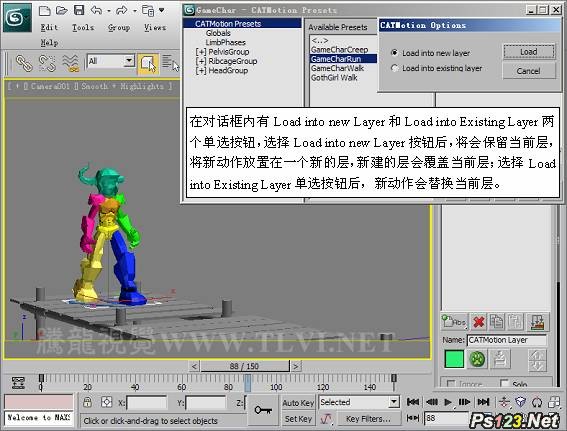Go to end of animation playback button
Viewport: 567px width, 431px height.
483,402
